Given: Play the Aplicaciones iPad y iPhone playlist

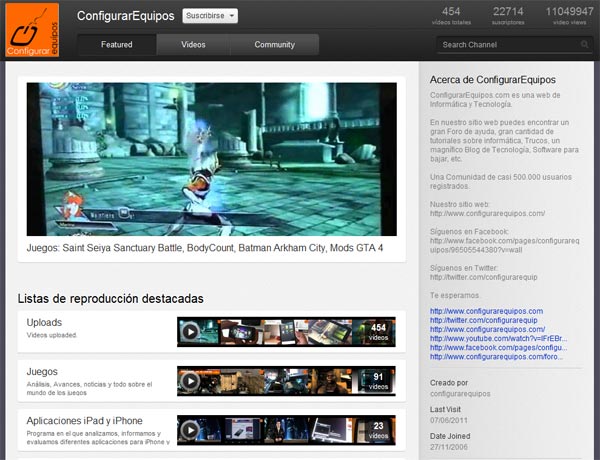Looking at the screenshot, I should (190, 430).
